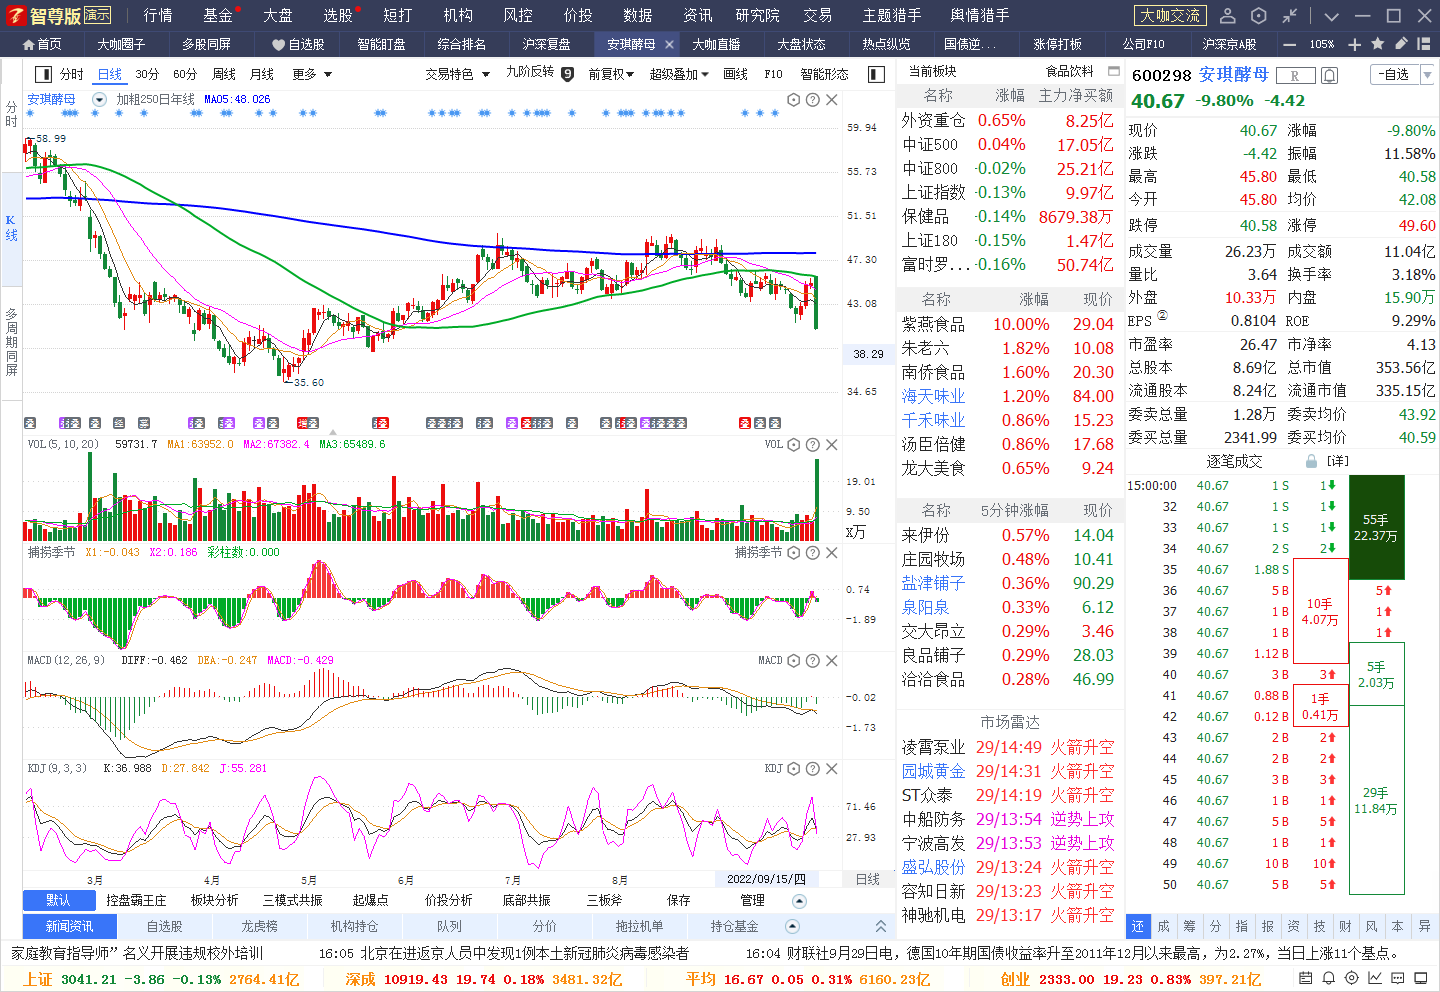This screenshot has width=1440, height=992.
Task: Click the R margin-trading badge beside 安琪酵母
Action: coord(1295,76)
